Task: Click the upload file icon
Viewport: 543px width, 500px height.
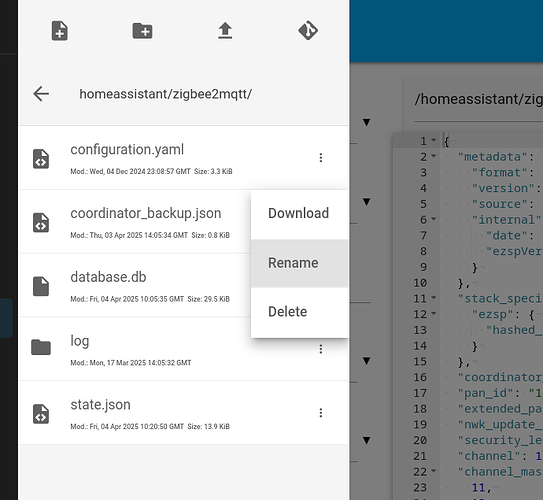Action: pyautogui.click(x=225, y=30)
